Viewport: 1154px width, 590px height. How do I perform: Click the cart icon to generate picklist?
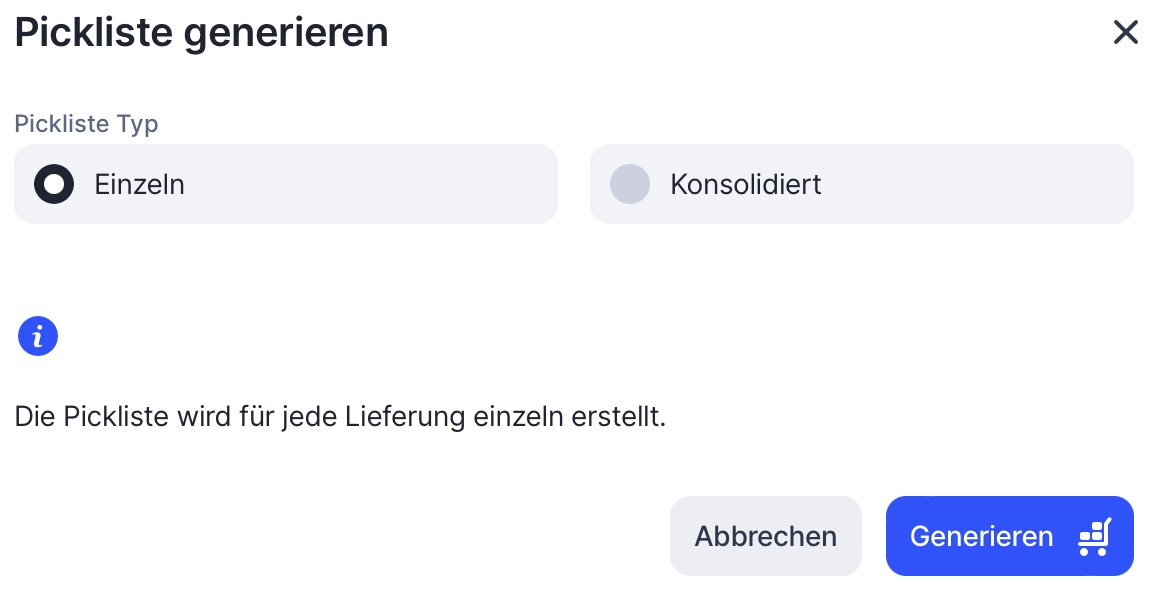point(1094,537)
